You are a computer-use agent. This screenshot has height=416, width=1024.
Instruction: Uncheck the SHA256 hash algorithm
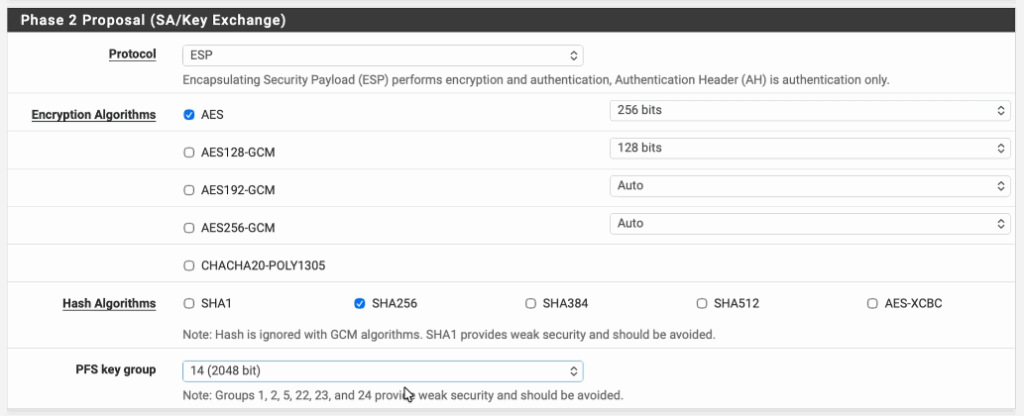pos(360,303)
